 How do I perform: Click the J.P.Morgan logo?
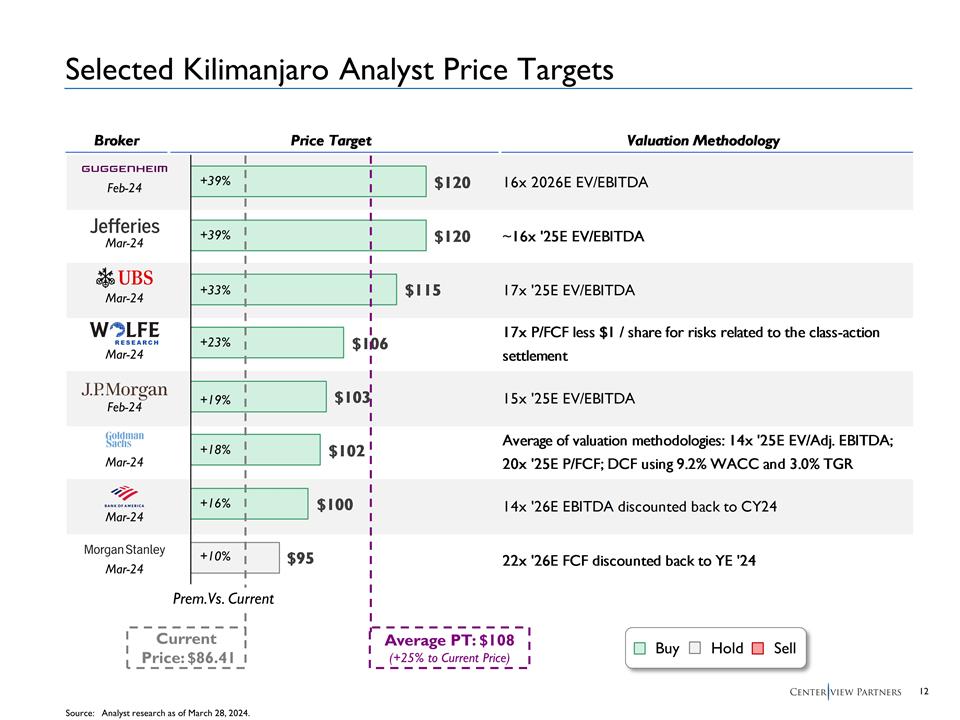(124, 389)
